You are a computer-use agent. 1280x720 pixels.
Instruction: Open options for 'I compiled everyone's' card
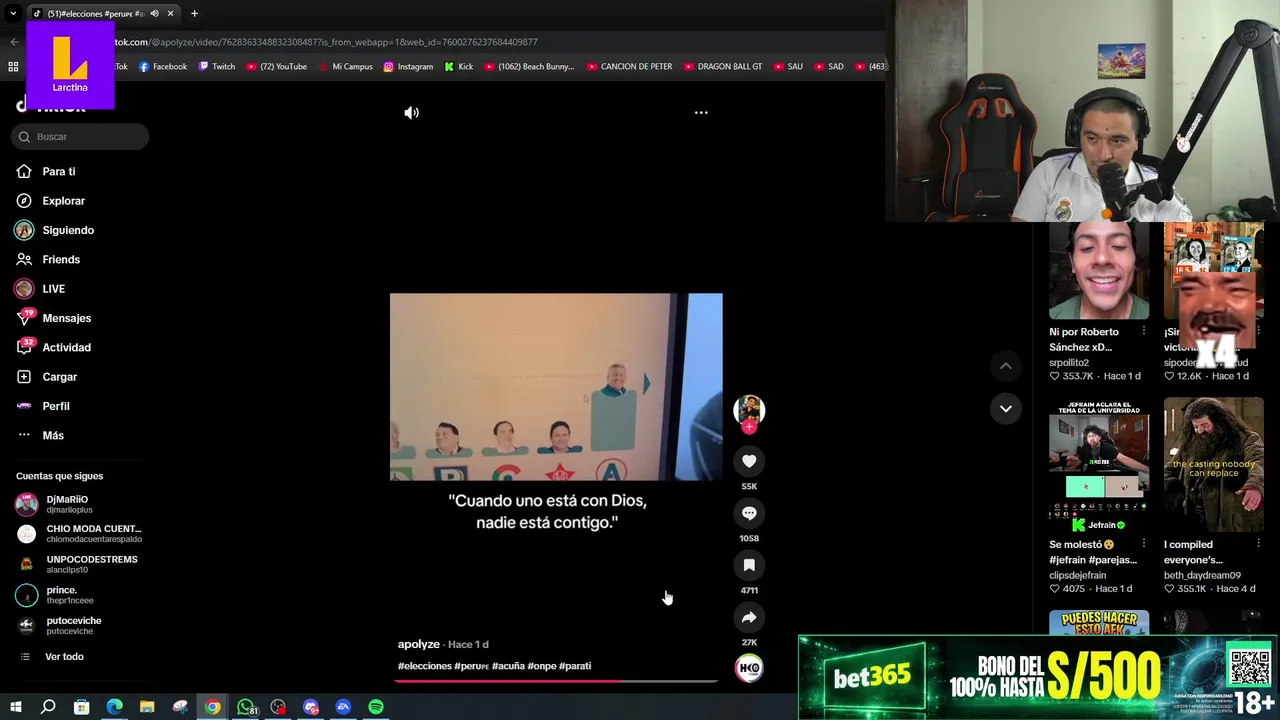(1258, 544)
